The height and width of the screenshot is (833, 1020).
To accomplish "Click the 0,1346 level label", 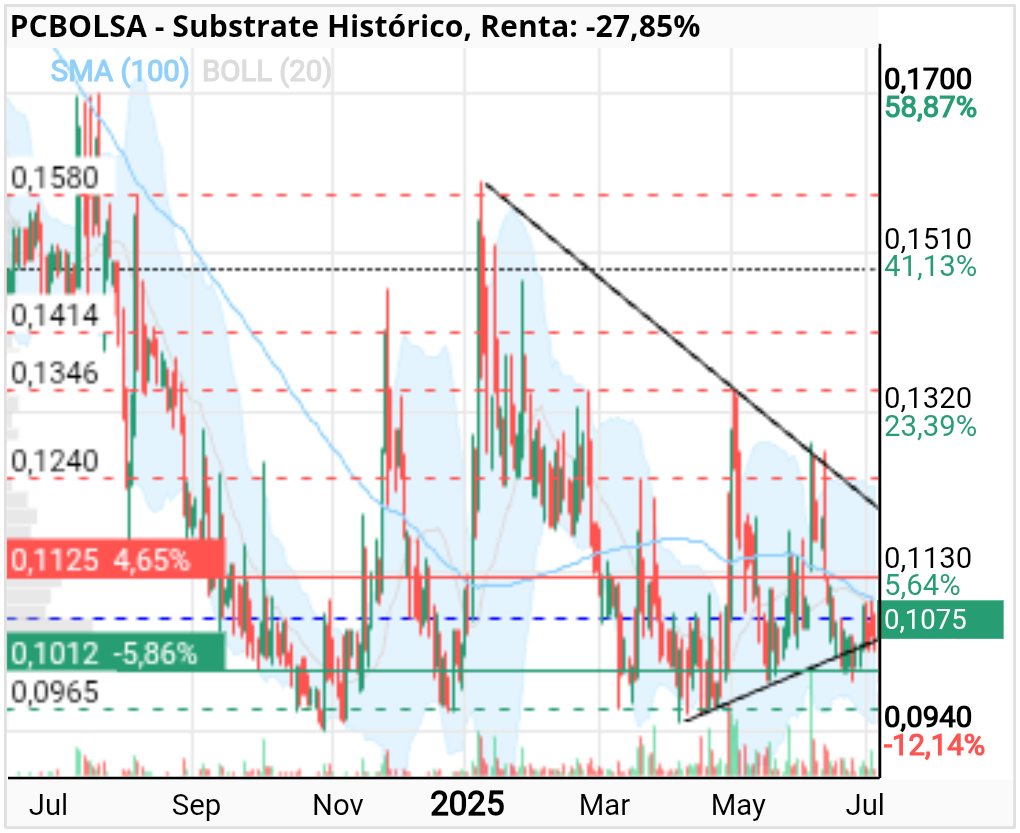I will pos(55,373).
